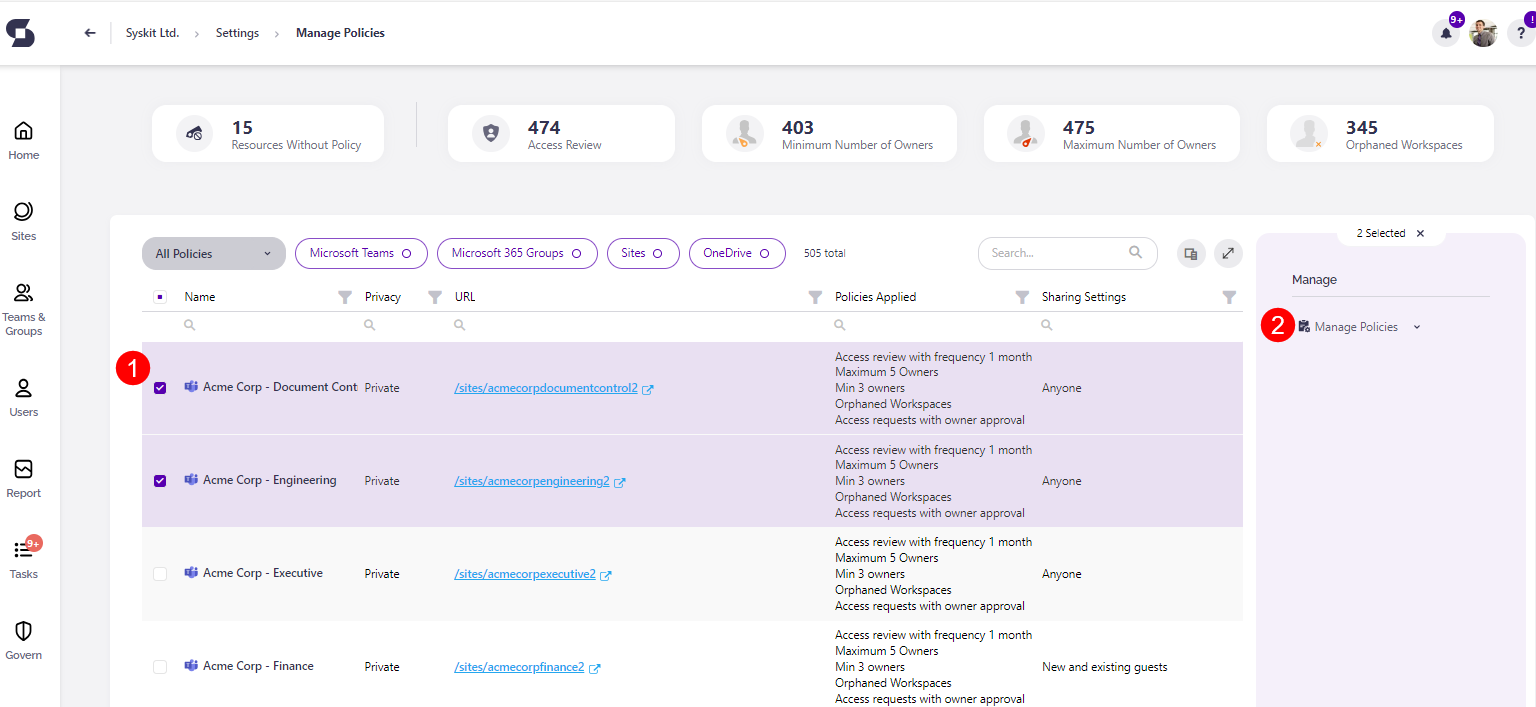The image size is (1536, 707).
Task: Open the Sharing Settings column filter
Action: 1229,296
